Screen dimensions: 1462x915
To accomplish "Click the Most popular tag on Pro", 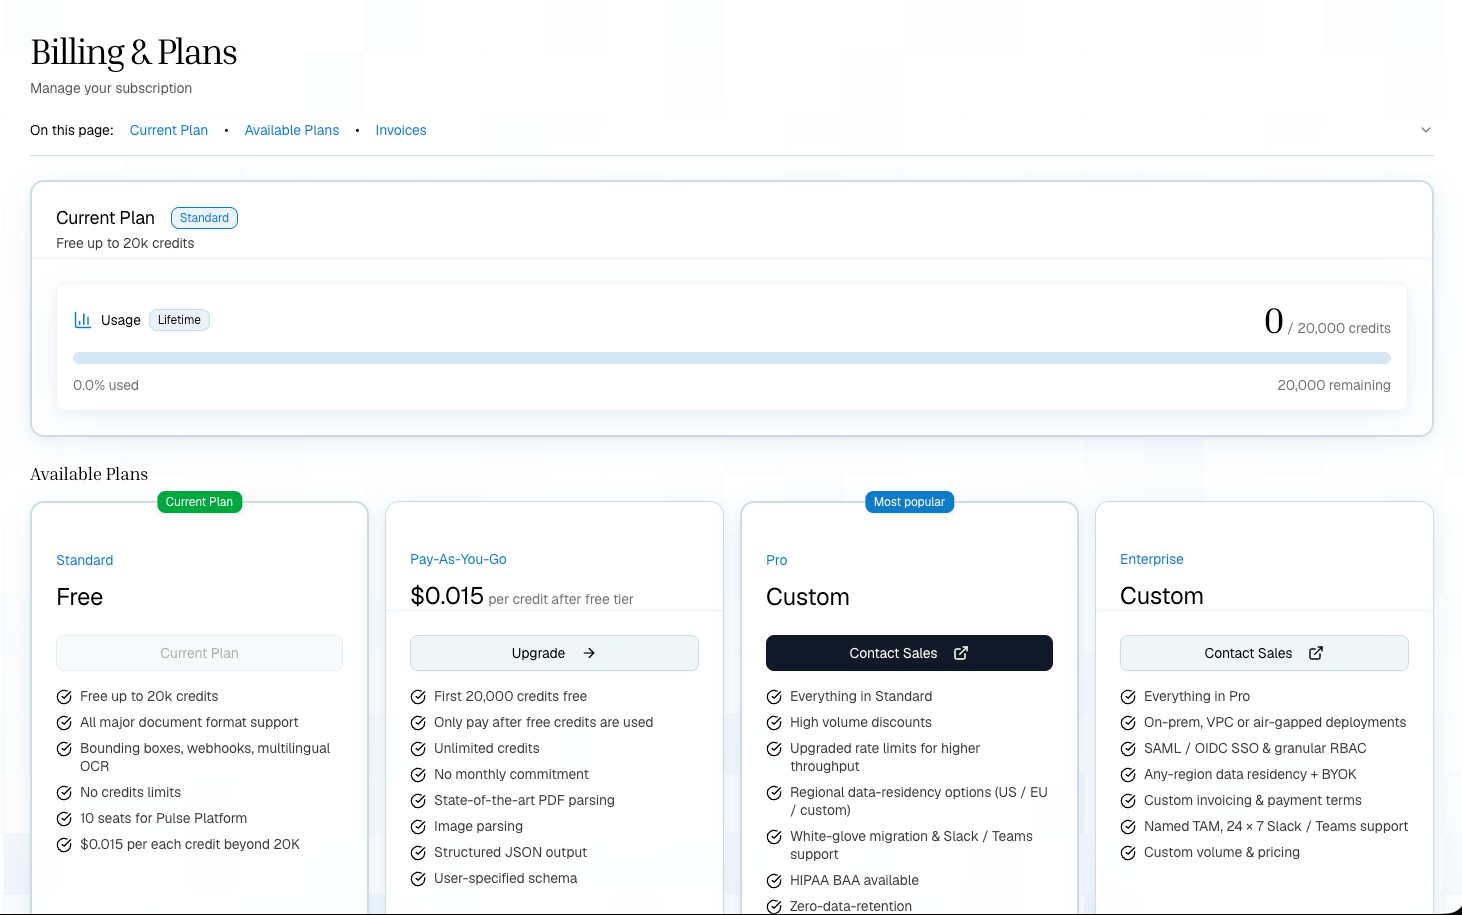I will [x=909, y=502].
